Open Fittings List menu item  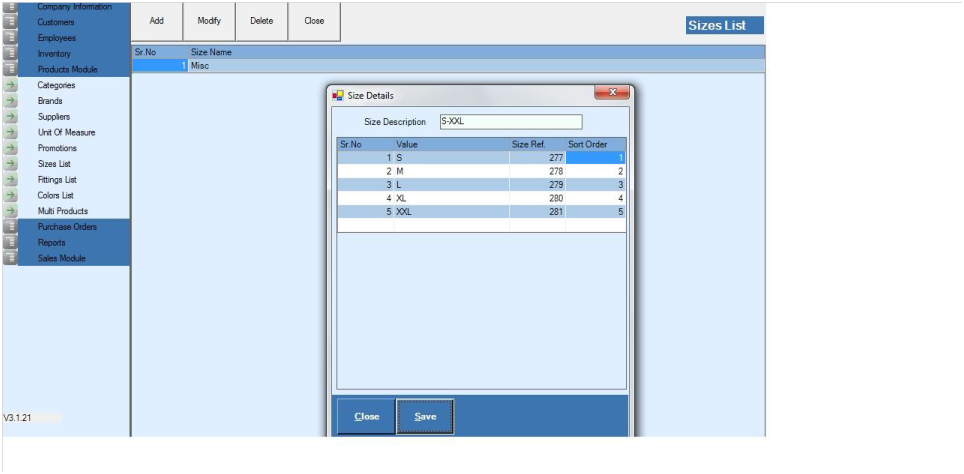click(57, 180)
